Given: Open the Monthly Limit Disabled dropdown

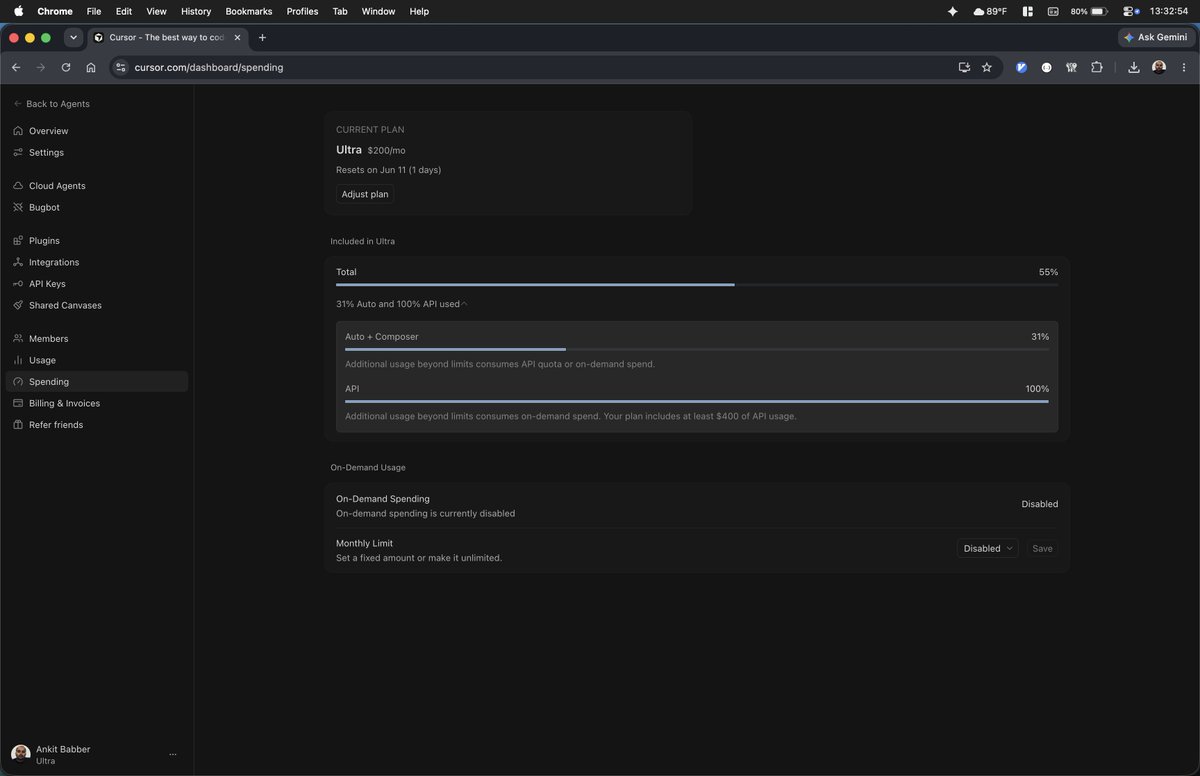Looking at the screenshot, I should 988,548.
